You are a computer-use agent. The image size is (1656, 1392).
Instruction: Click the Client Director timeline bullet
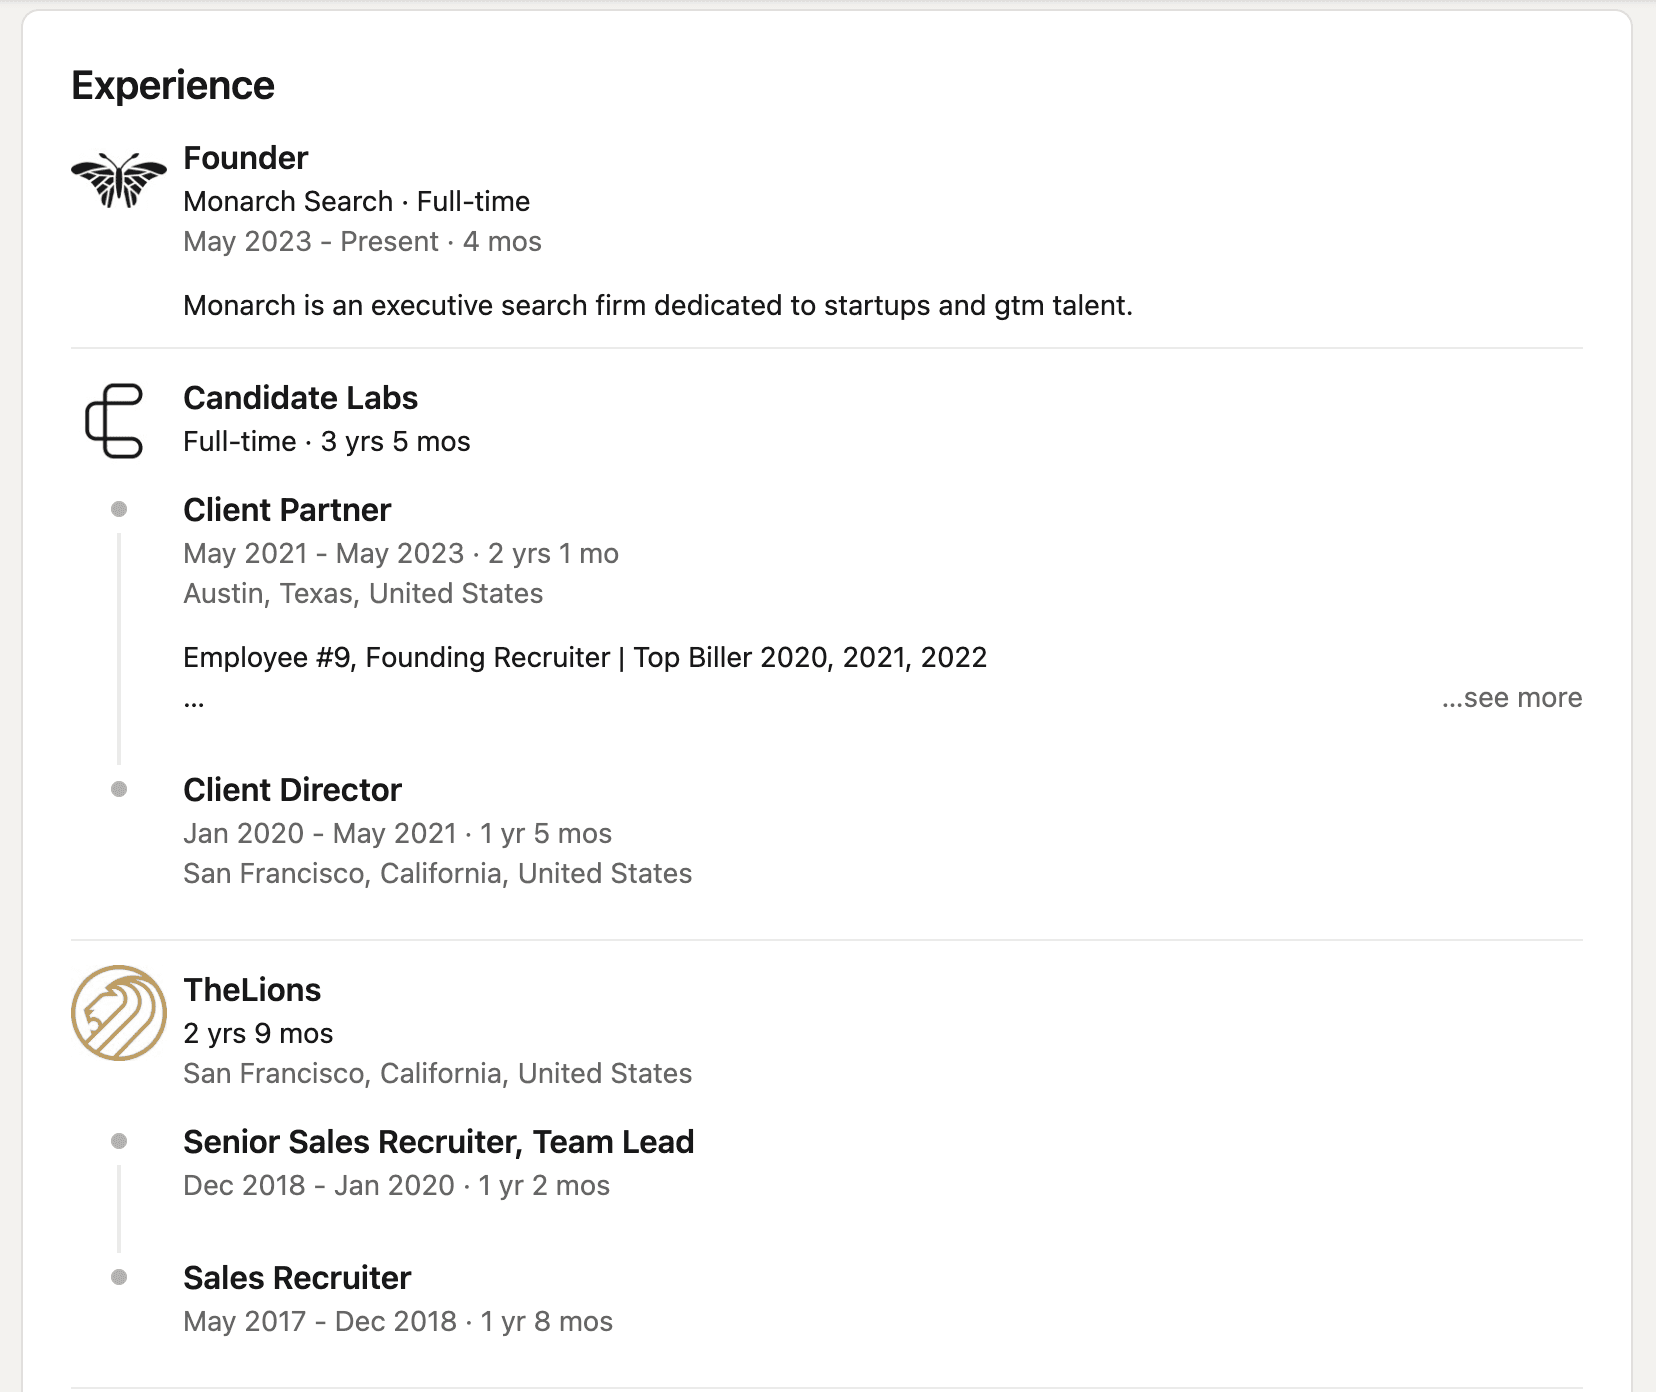(x=119, y=790)
